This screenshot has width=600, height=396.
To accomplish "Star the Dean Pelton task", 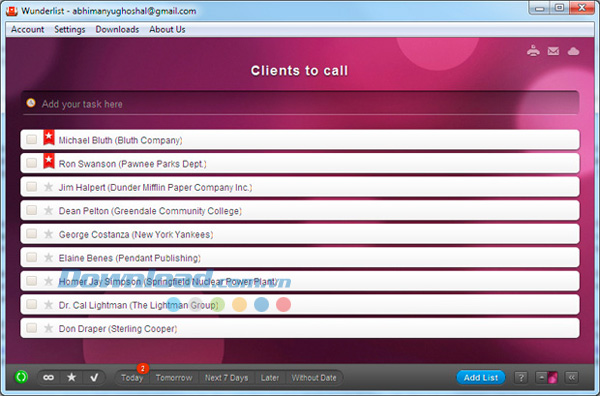I will (48, 210).
